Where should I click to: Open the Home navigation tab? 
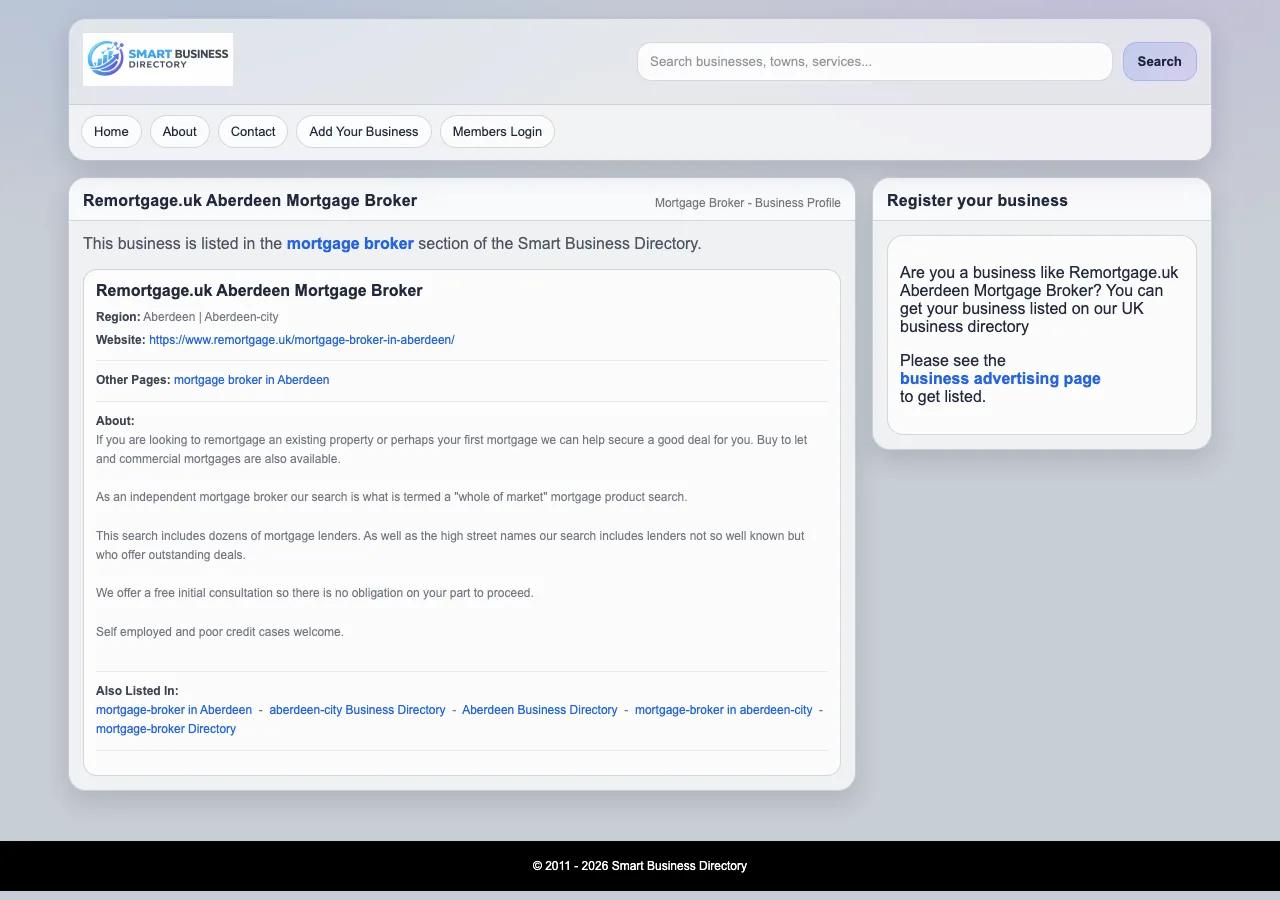pos(111,131)
